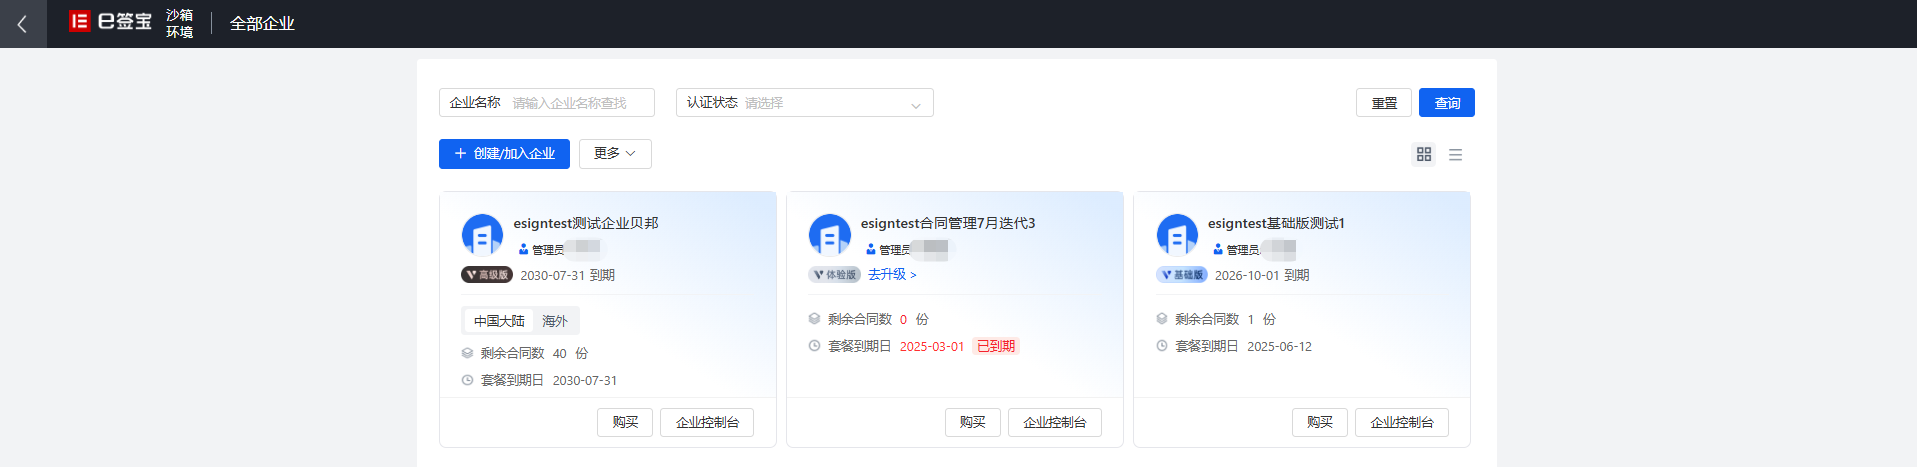Open the 认证状态 dropdown
This screenshot has width=1917, height=467.
[805, 103]
